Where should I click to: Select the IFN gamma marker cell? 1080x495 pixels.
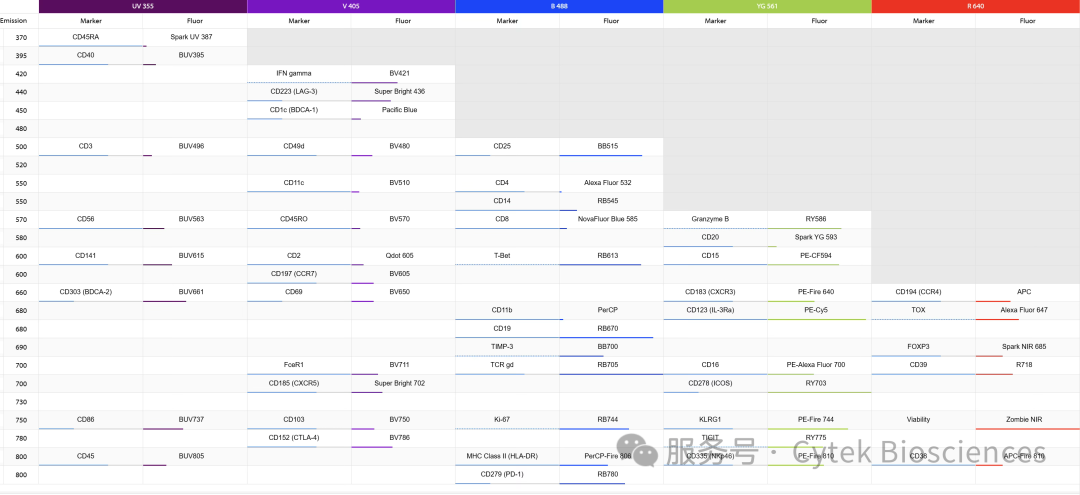pos(299,74)
